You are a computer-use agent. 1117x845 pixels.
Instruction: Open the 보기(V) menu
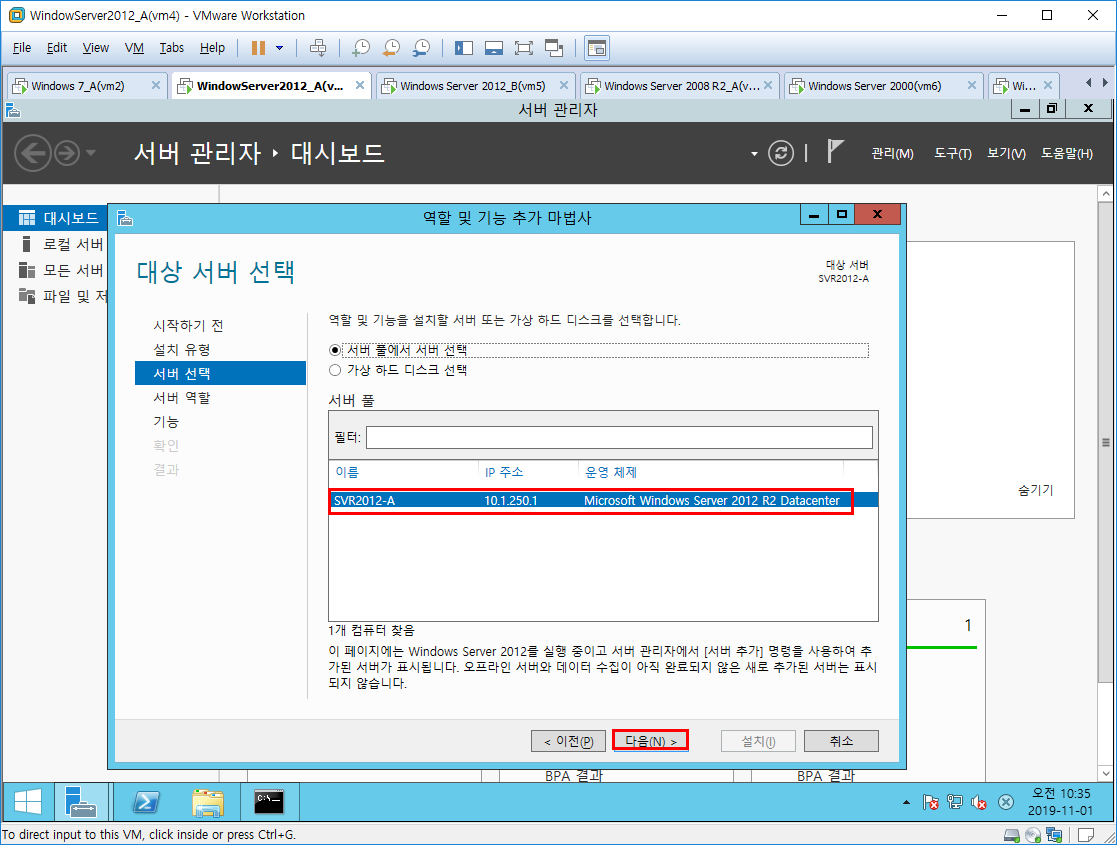pyautogui.click(x=1006, y=154)
